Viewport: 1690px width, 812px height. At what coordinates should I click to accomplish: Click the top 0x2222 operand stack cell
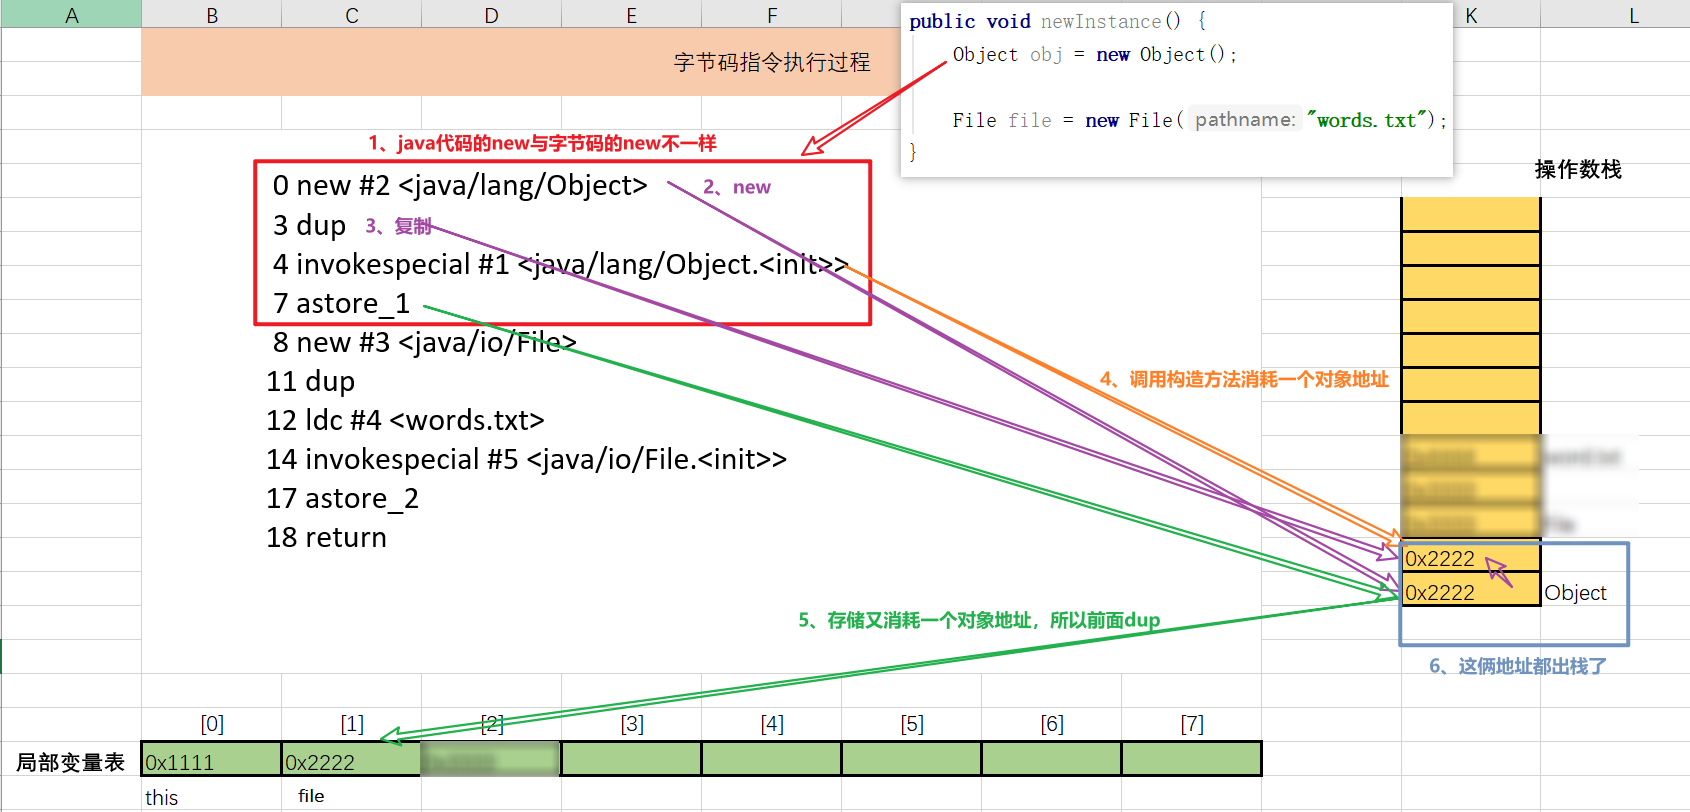point(1470,558)
